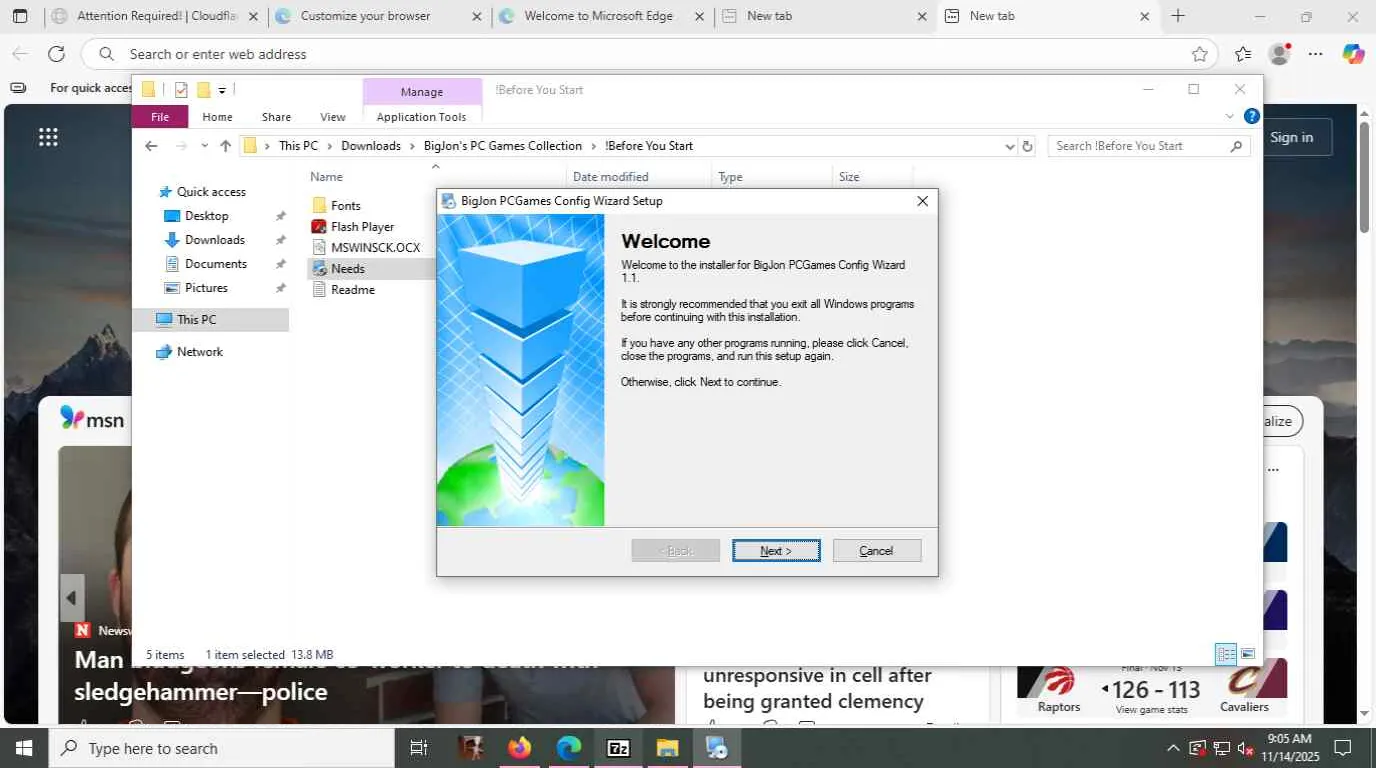Select the Flash Player file
Screen dimensions: 1376x768
362,227
